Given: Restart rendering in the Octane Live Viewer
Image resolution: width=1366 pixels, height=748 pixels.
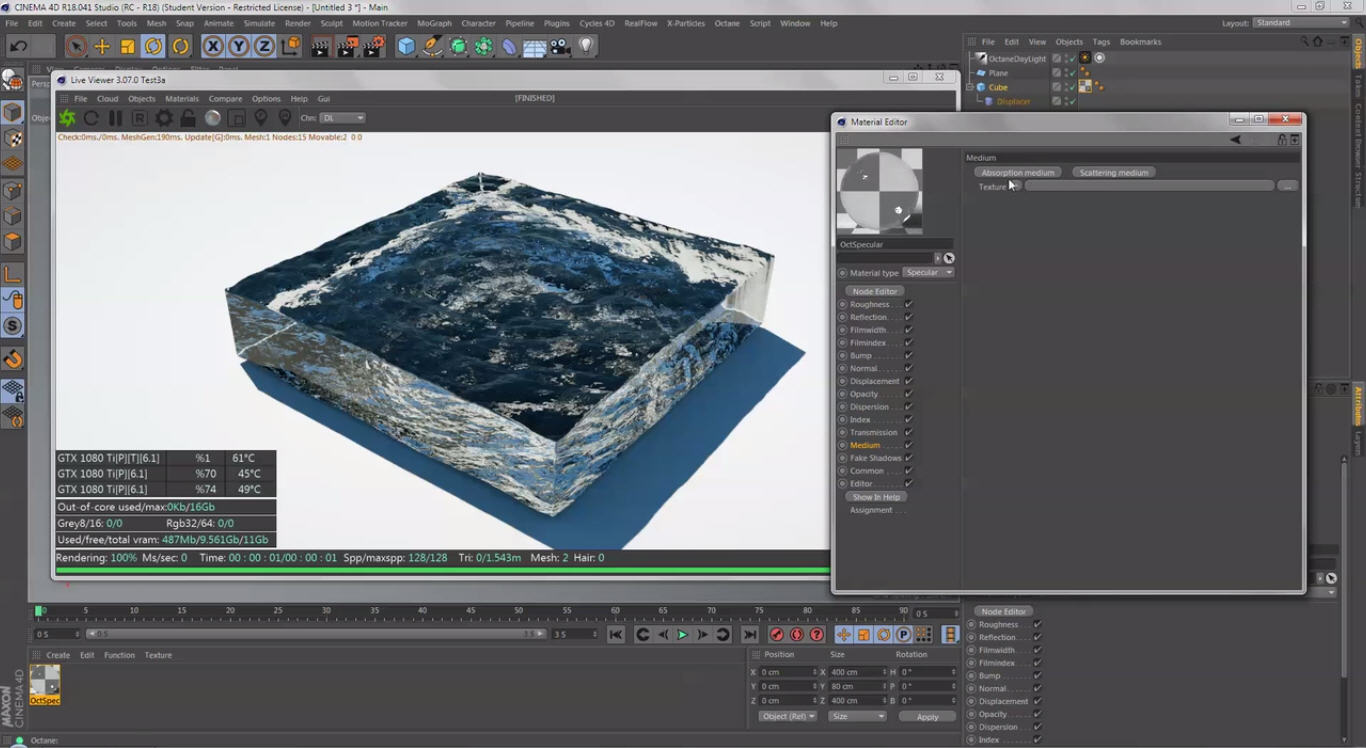Looking at the screenshot, I should pyautogui.click(x=92, y=118).
